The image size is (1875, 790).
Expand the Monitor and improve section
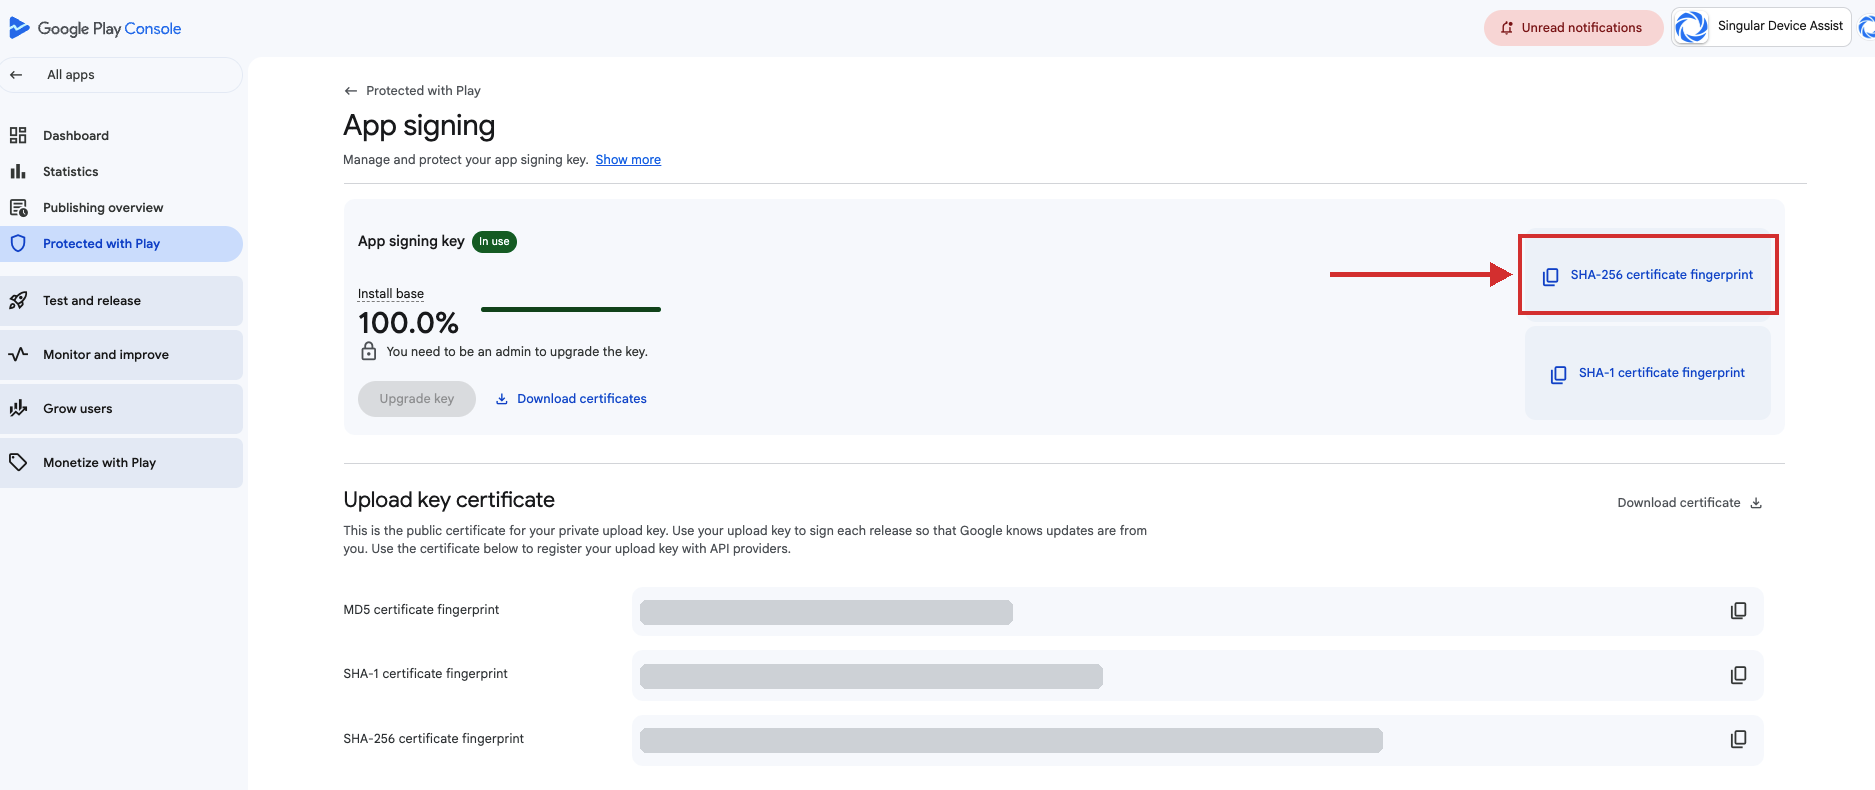[122, 354]
